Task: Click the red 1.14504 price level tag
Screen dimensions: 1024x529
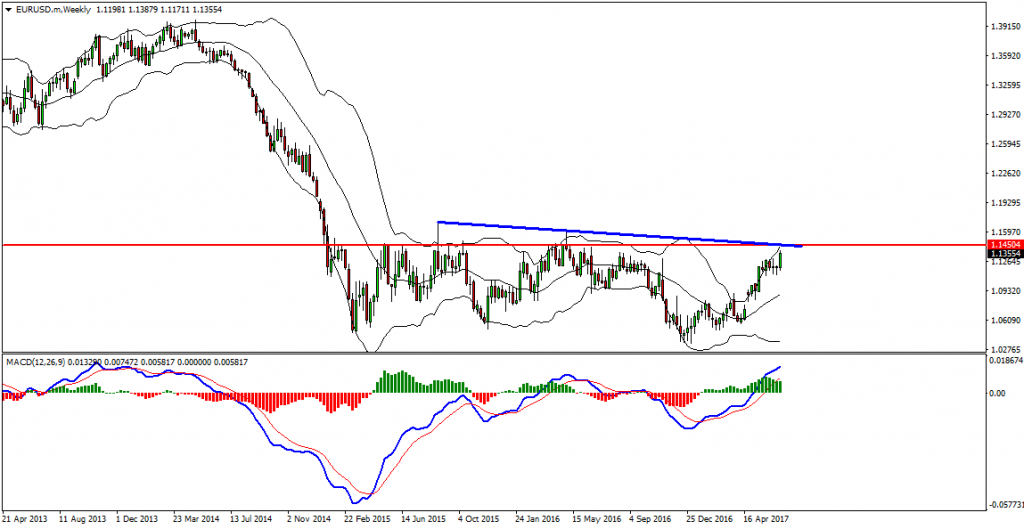Action: pyautogui.click(x=1003, y=244)
